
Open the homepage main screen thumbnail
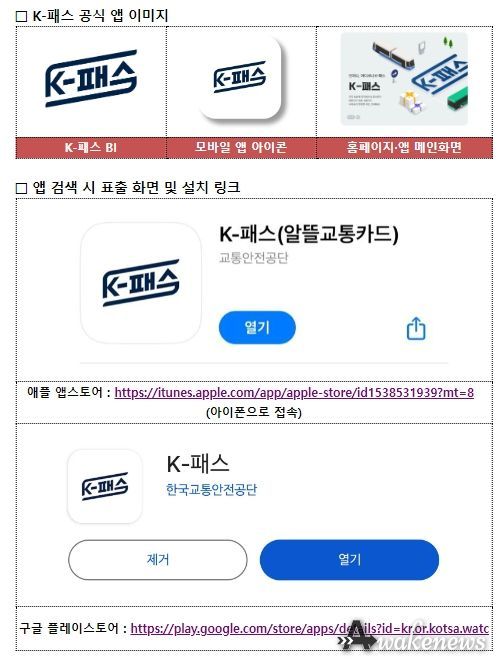[x=404, y=80]
